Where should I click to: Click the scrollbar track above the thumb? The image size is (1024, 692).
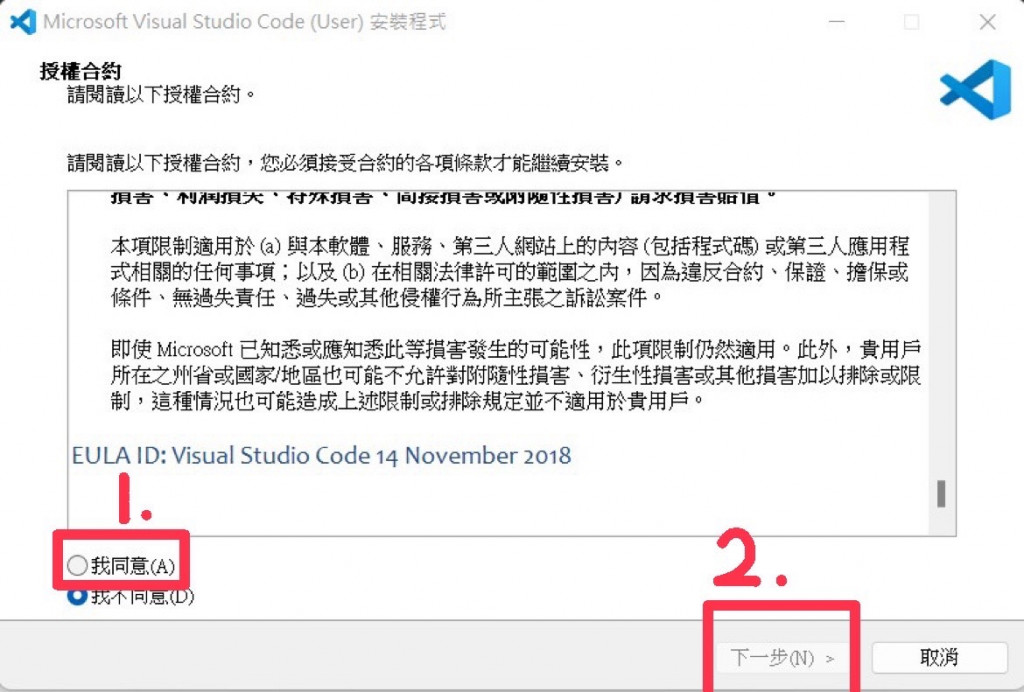(x=941, y=336)
